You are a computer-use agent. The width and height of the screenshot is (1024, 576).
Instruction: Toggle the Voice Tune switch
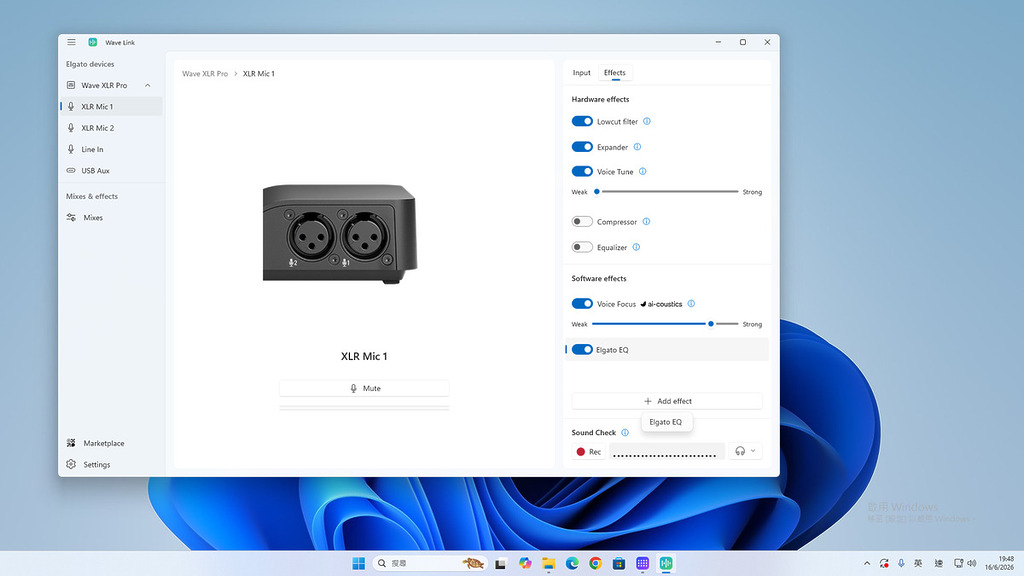pyautogui.click(x=582, y=171)
